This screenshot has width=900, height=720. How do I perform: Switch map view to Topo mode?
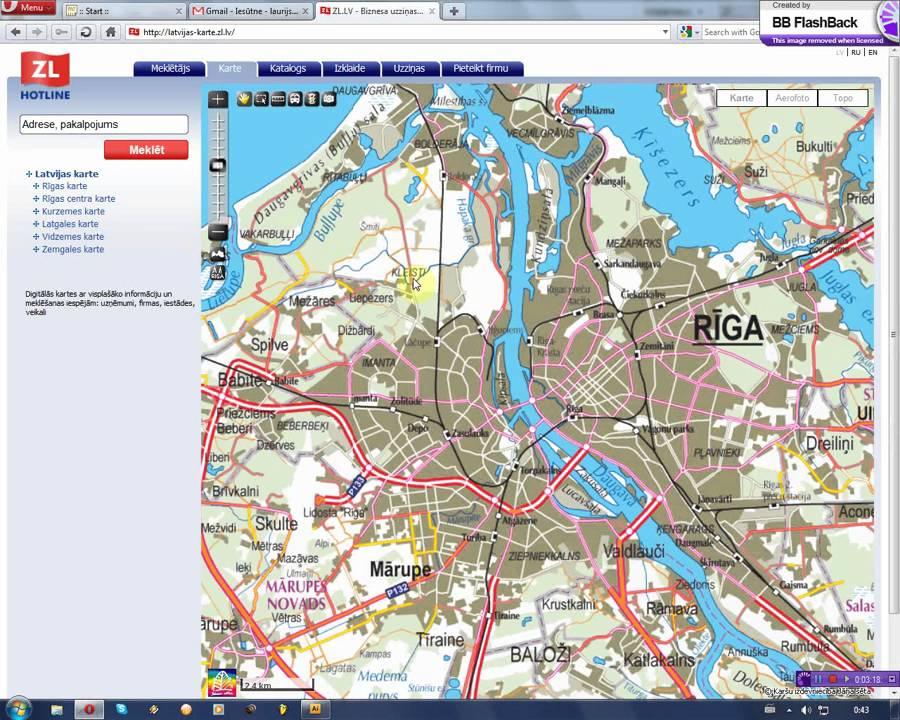point(843,98)
